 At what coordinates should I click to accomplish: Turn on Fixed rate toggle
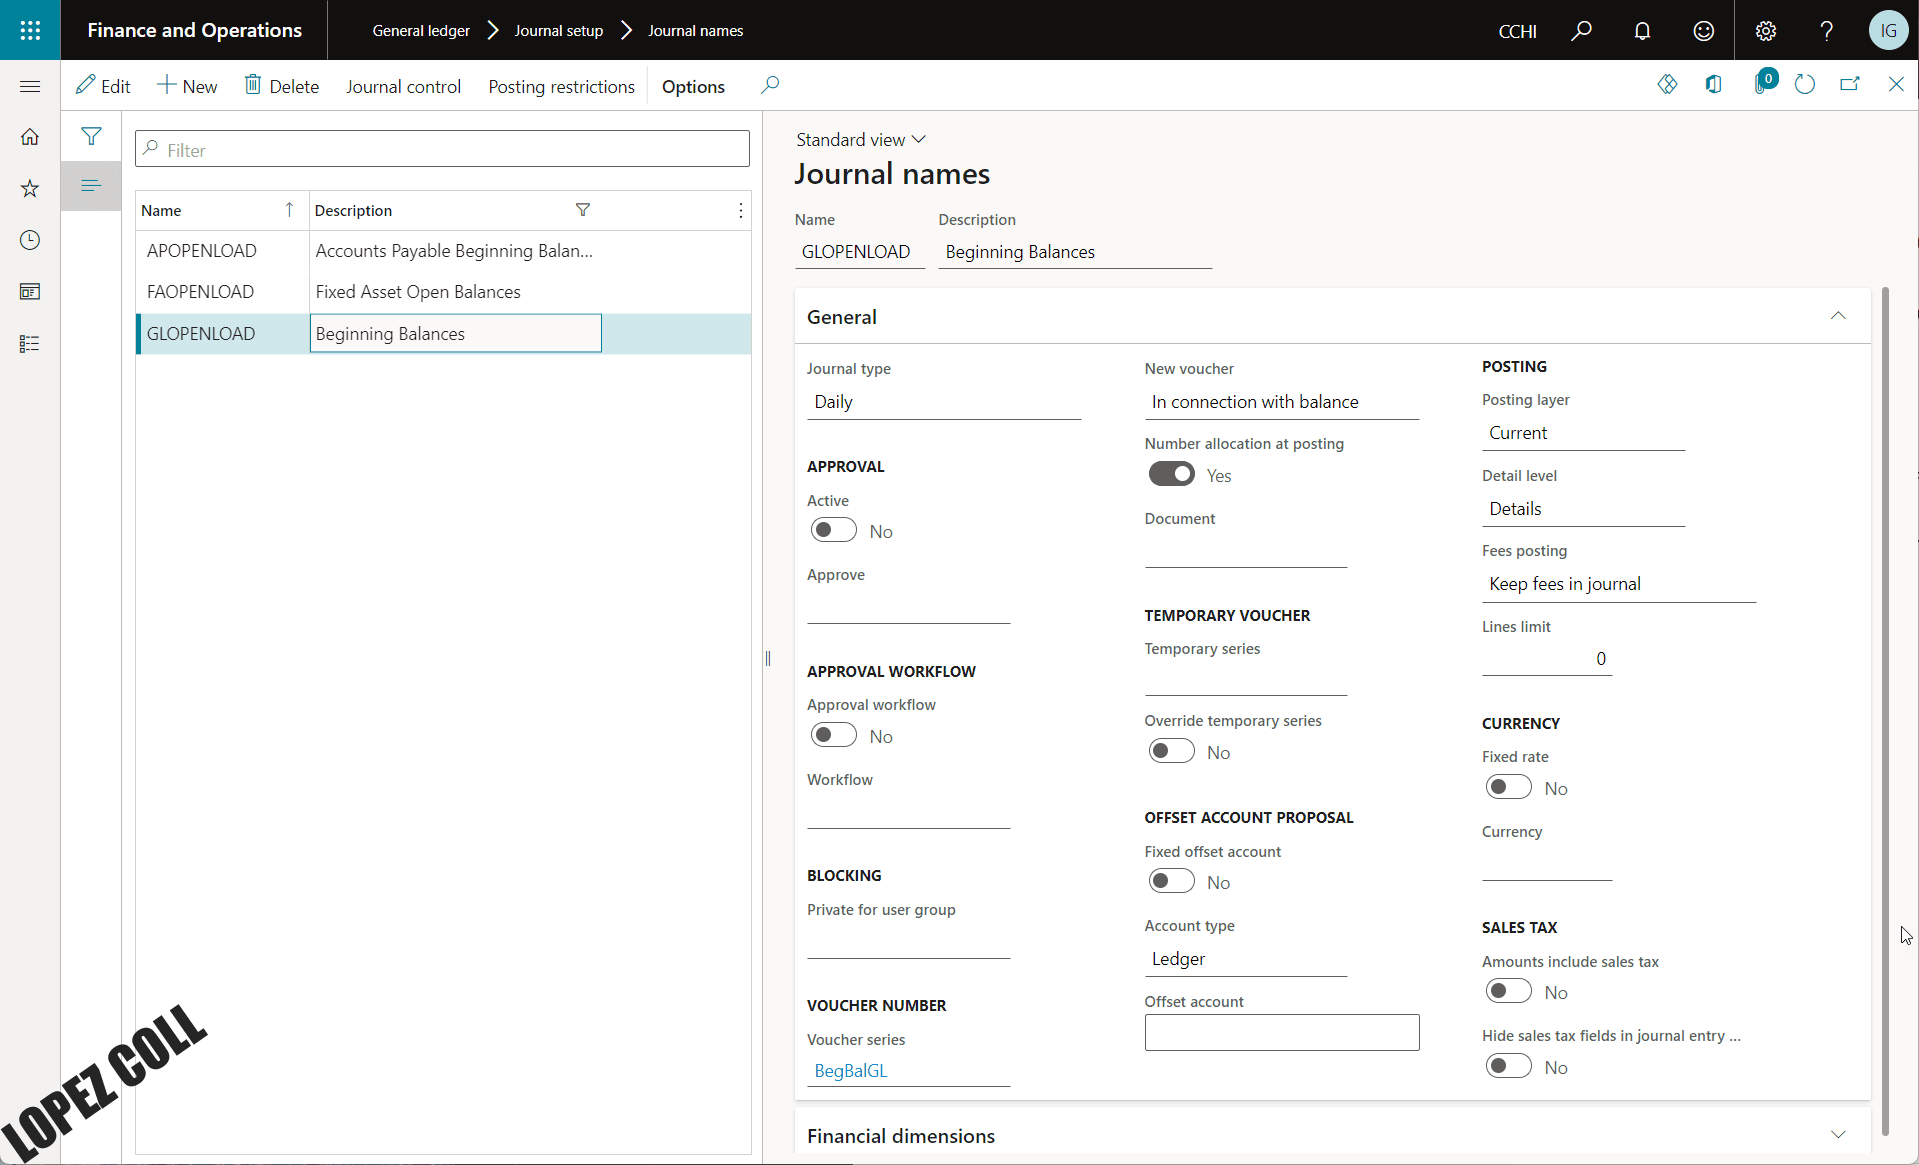pyautogui.click(x=1508, y=787)
